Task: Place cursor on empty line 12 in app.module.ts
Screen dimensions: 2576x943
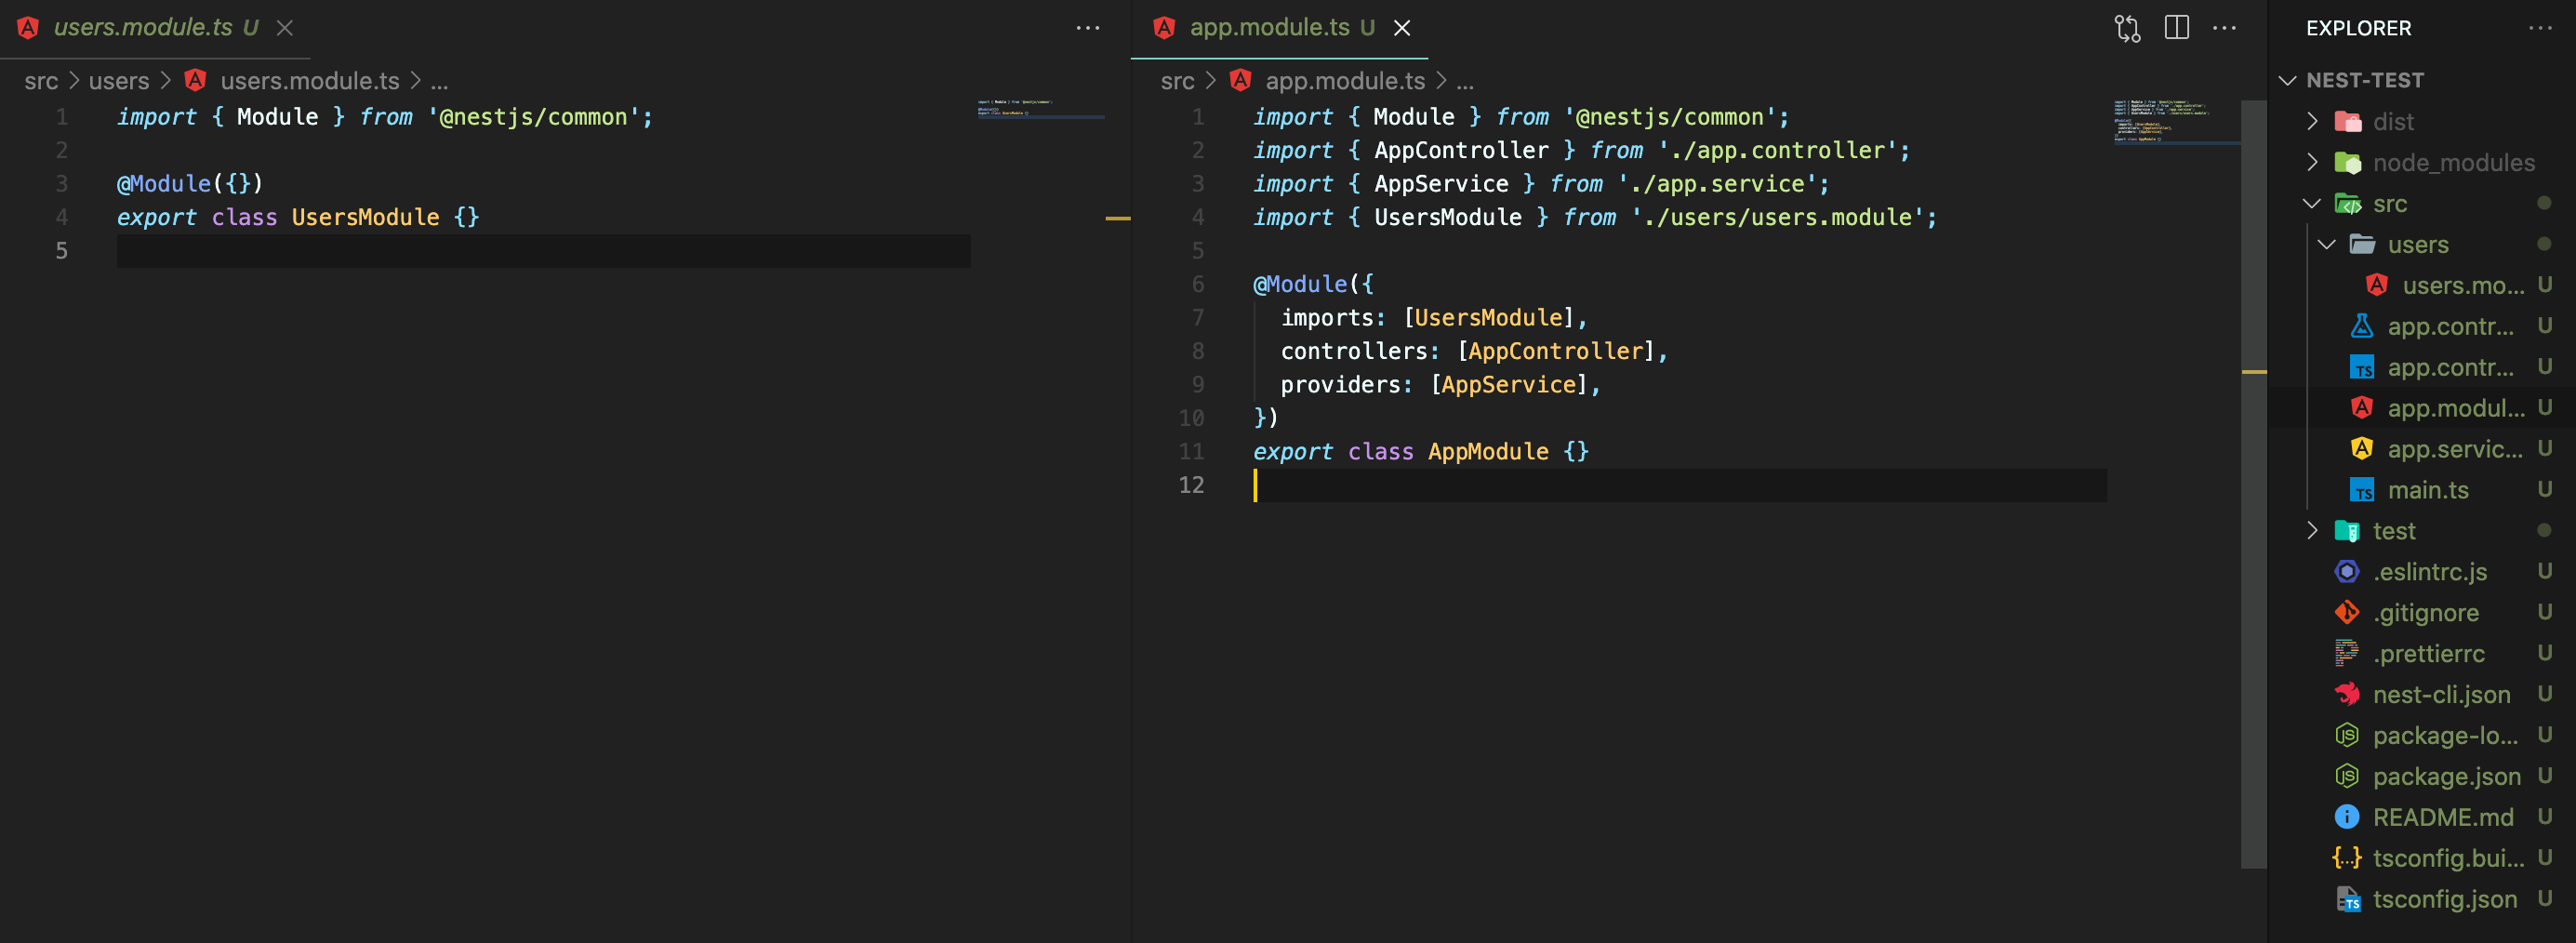Action: tap(1680, 485)
